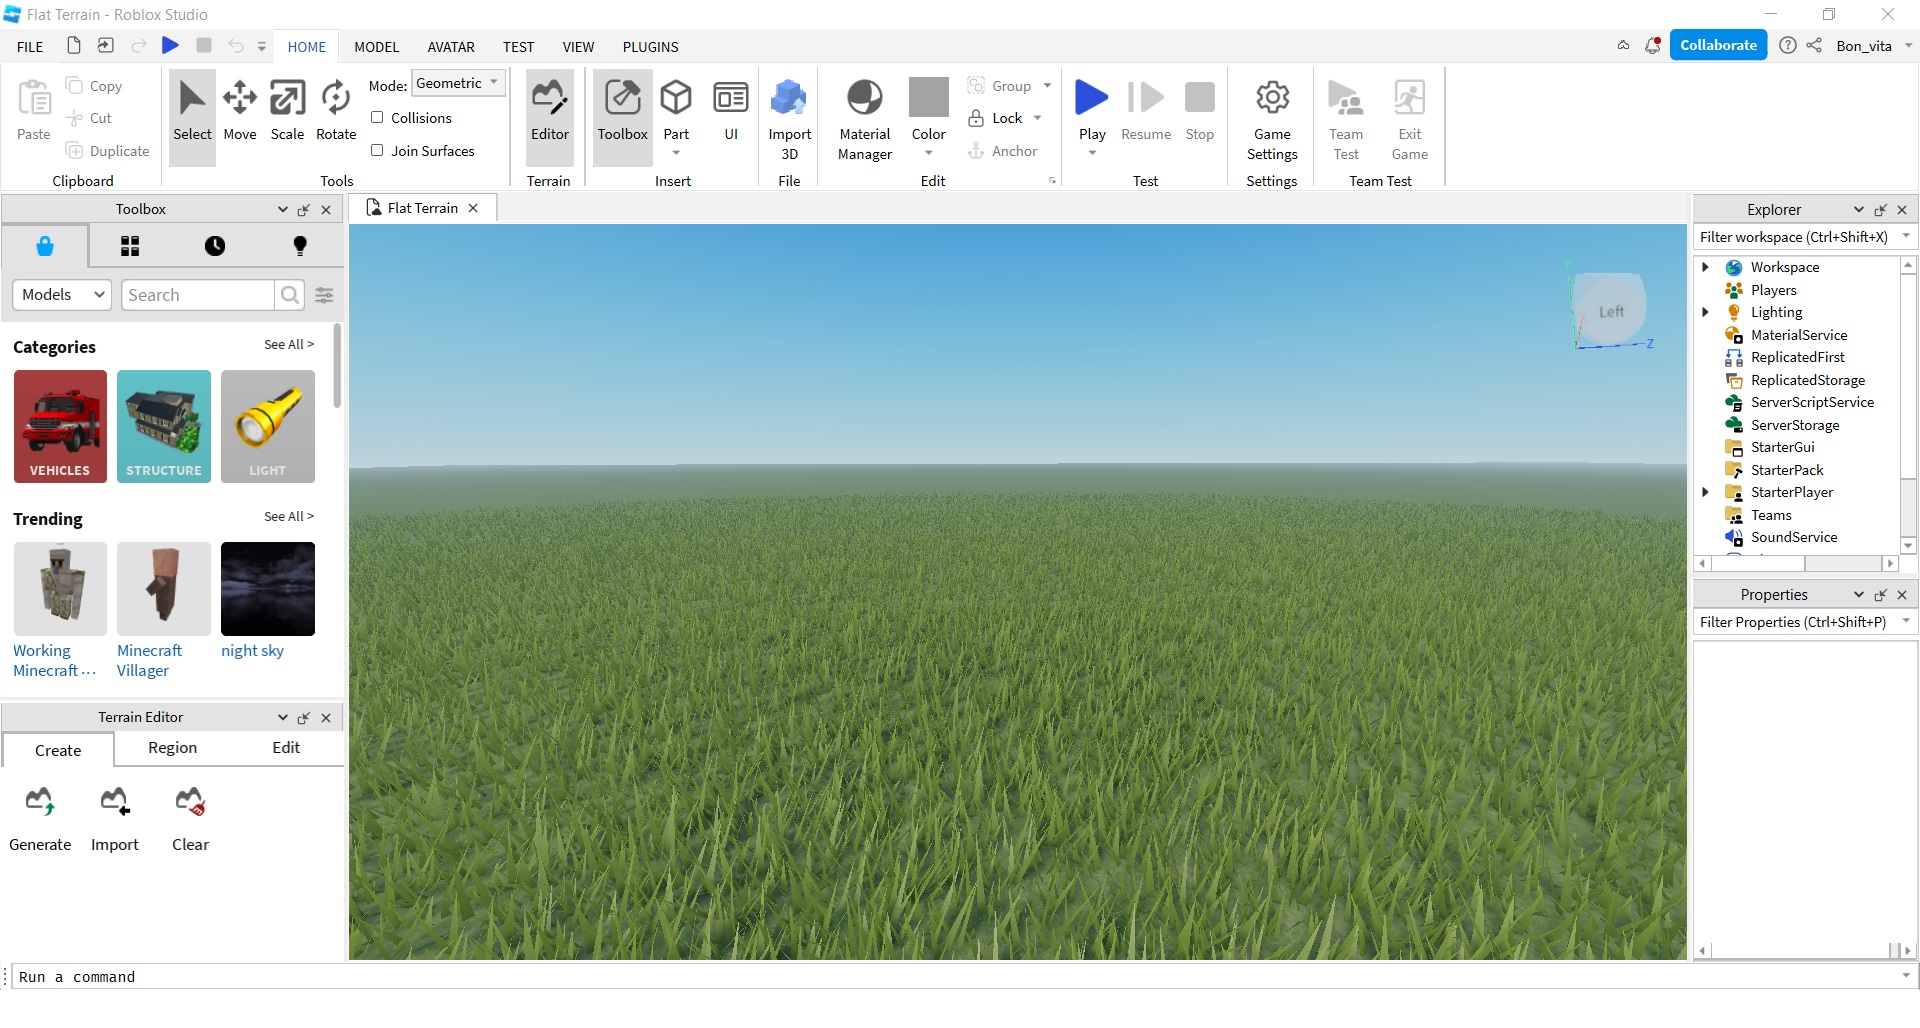Enable the Collisions checkbox
The image size is (1920, 1028).
coord(378,118)
